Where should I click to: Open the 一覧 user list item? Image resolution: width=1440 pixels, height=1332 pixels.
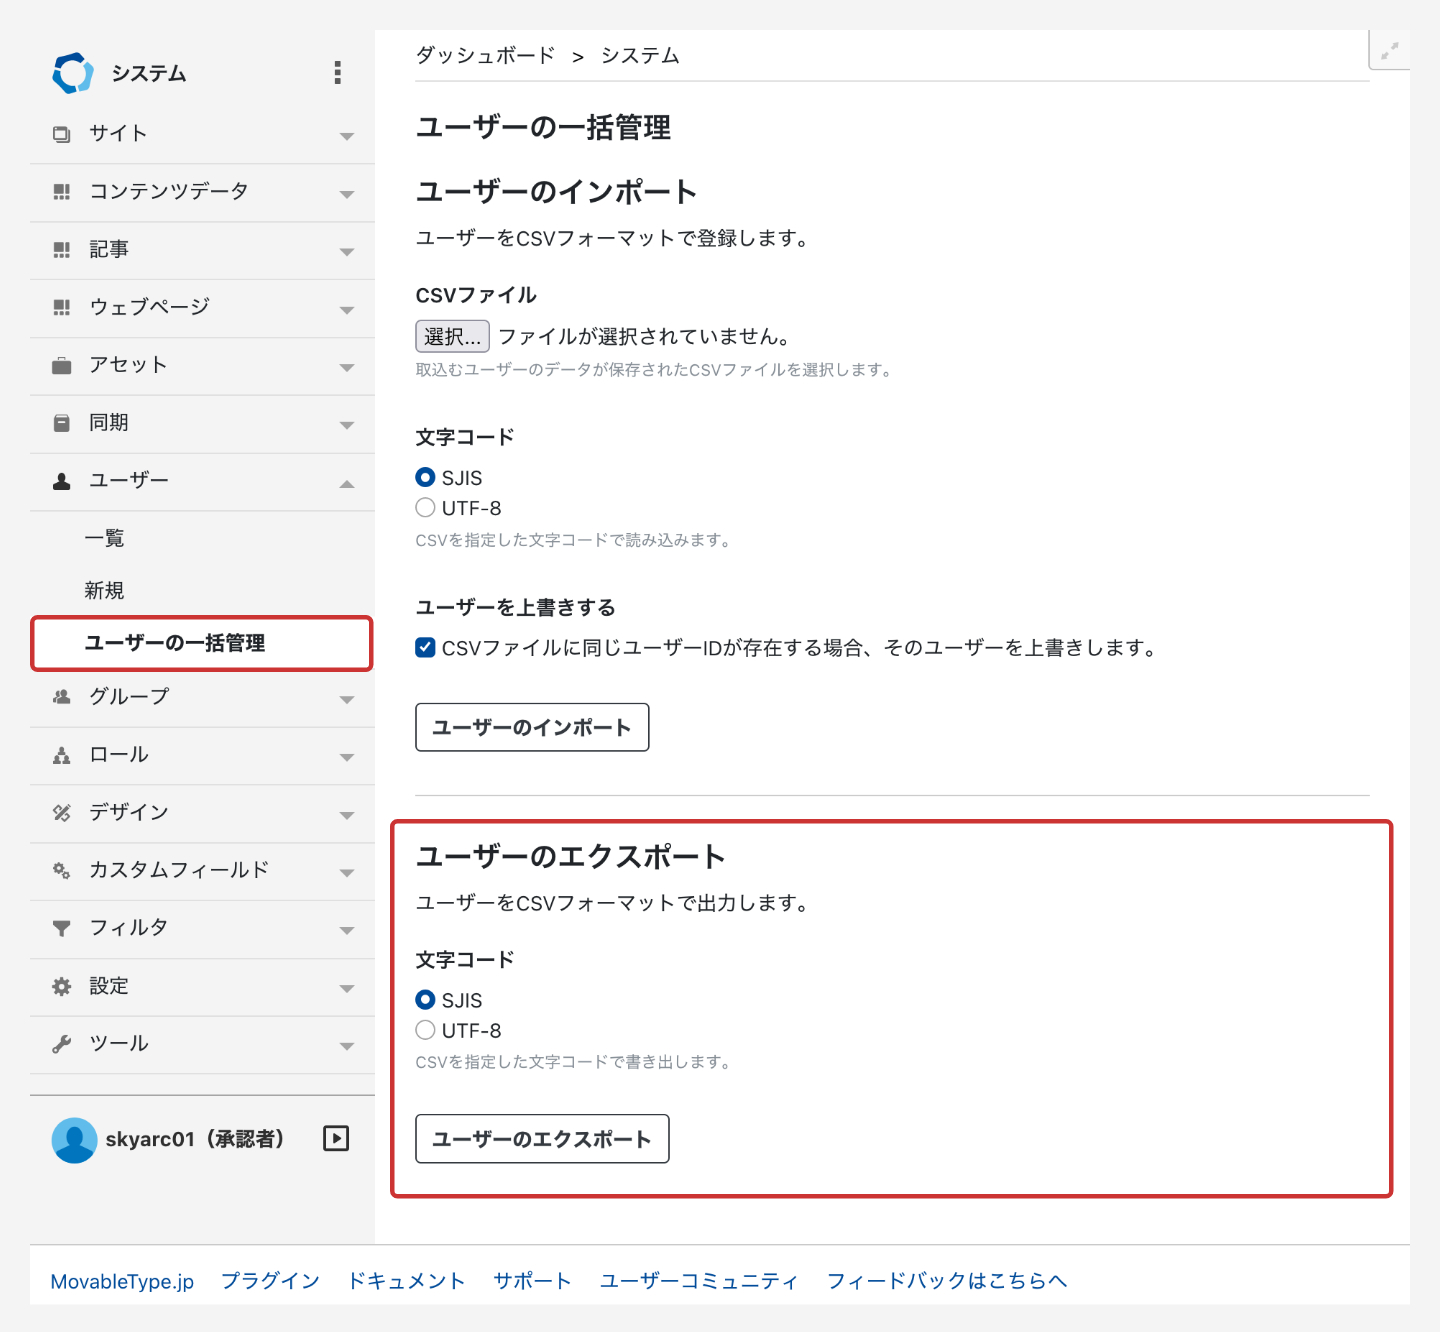[x=104, y=539]
